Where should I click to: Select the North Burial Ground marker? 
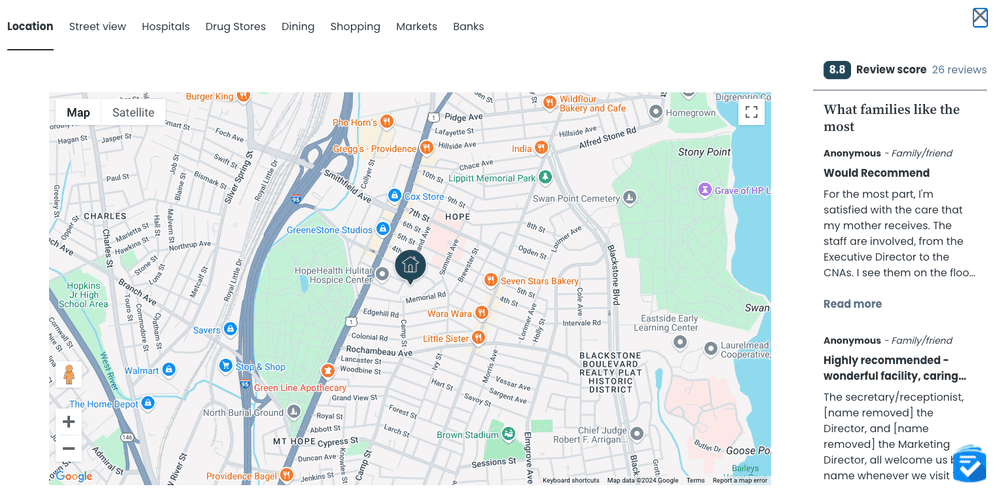[x=293, y=412]
